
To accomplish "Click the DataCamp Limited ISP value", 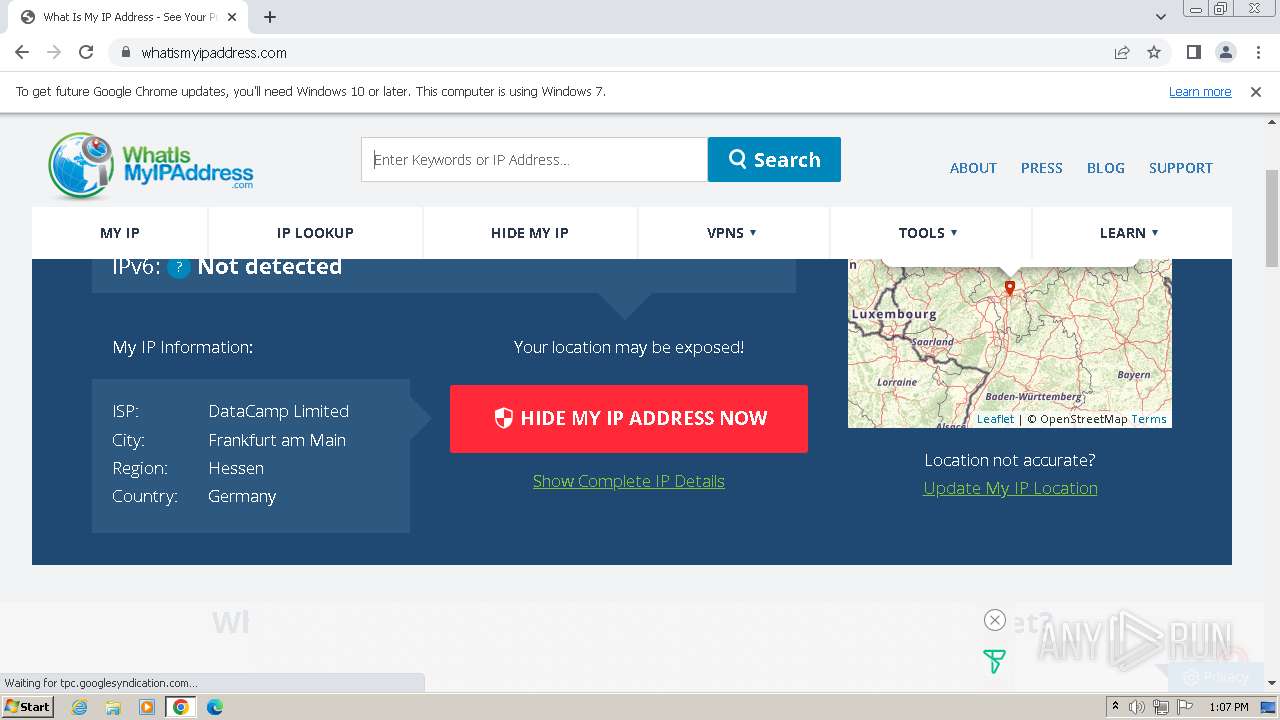I will (x=278, y=411).
